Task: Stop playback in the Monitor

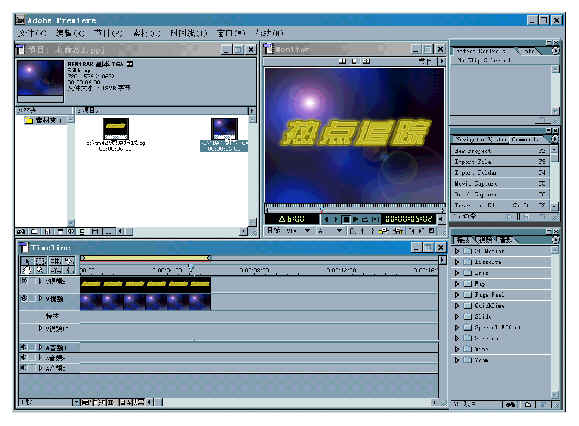Action: 346,219
